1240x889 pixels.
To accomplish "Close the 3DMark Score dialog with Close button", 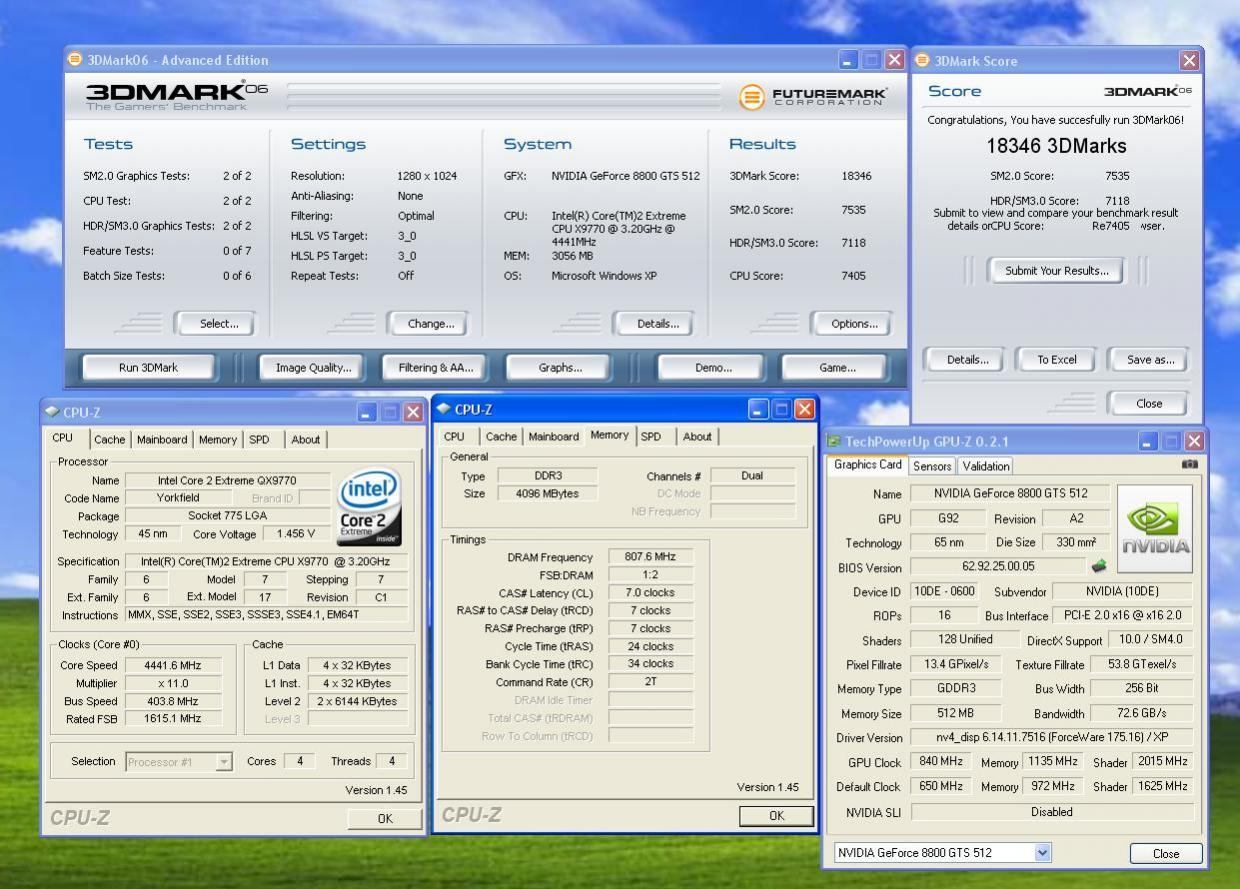I will pyautogui.click(x=1149, y=403).
